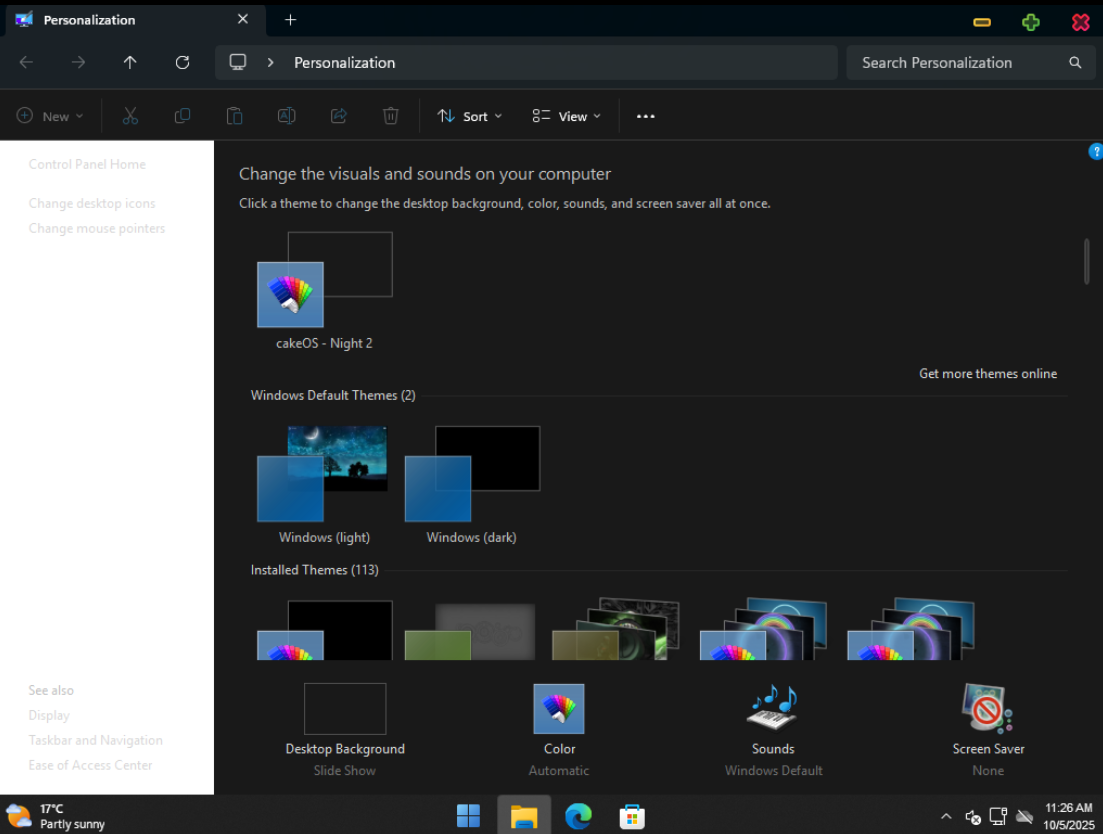Click the Get more themes online link

tap(987, 374)
